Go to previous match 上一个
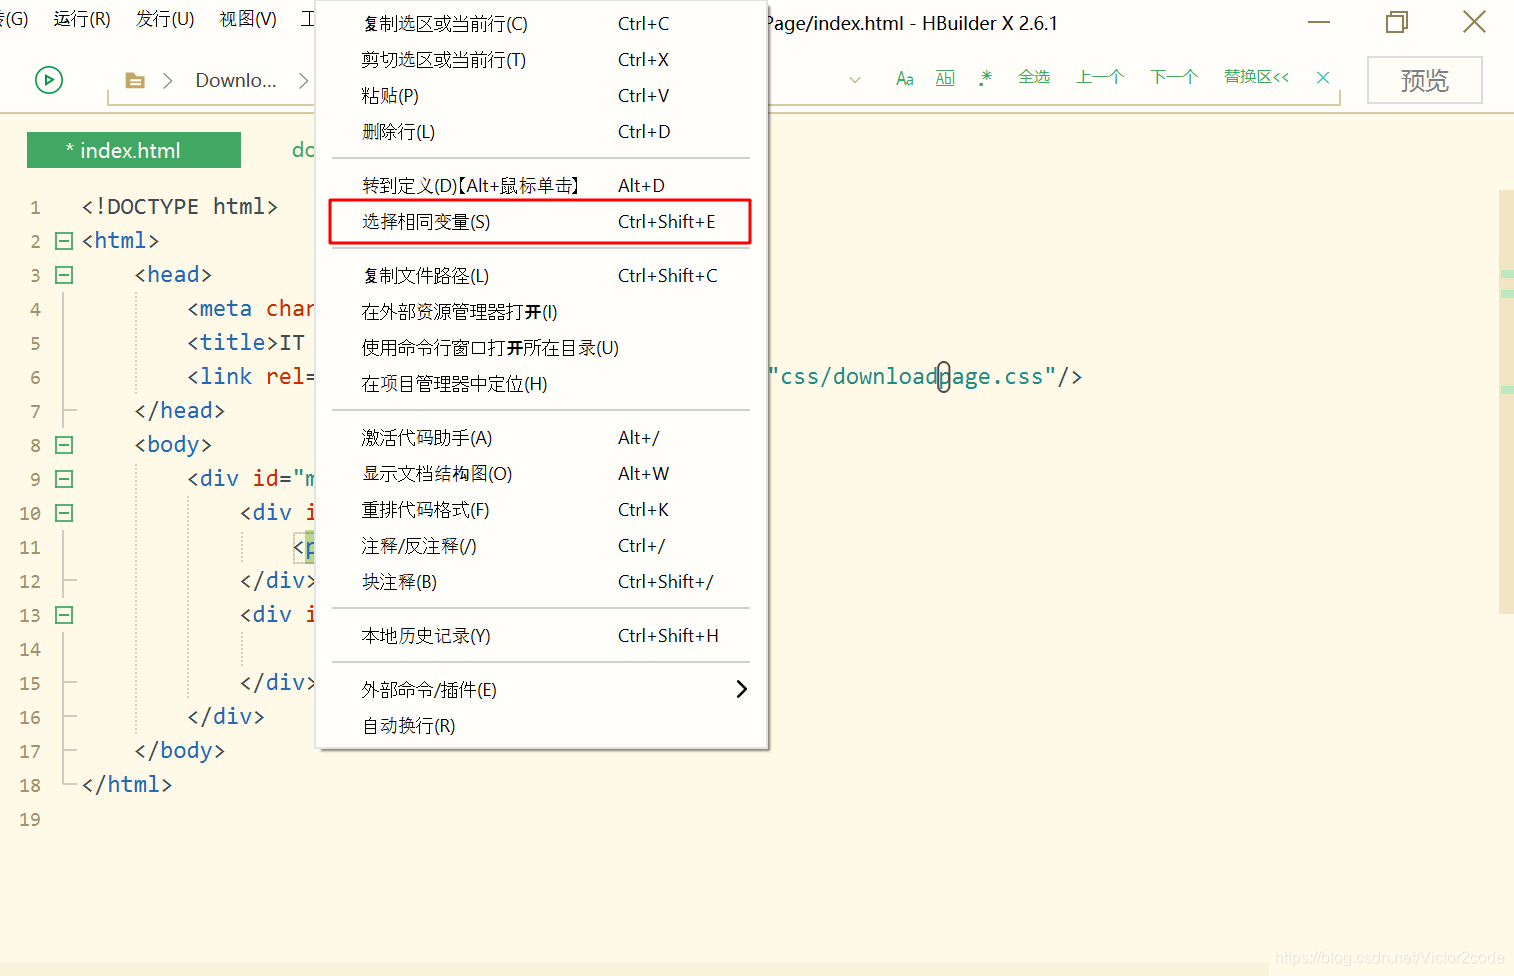 [x=1100, y=77]
